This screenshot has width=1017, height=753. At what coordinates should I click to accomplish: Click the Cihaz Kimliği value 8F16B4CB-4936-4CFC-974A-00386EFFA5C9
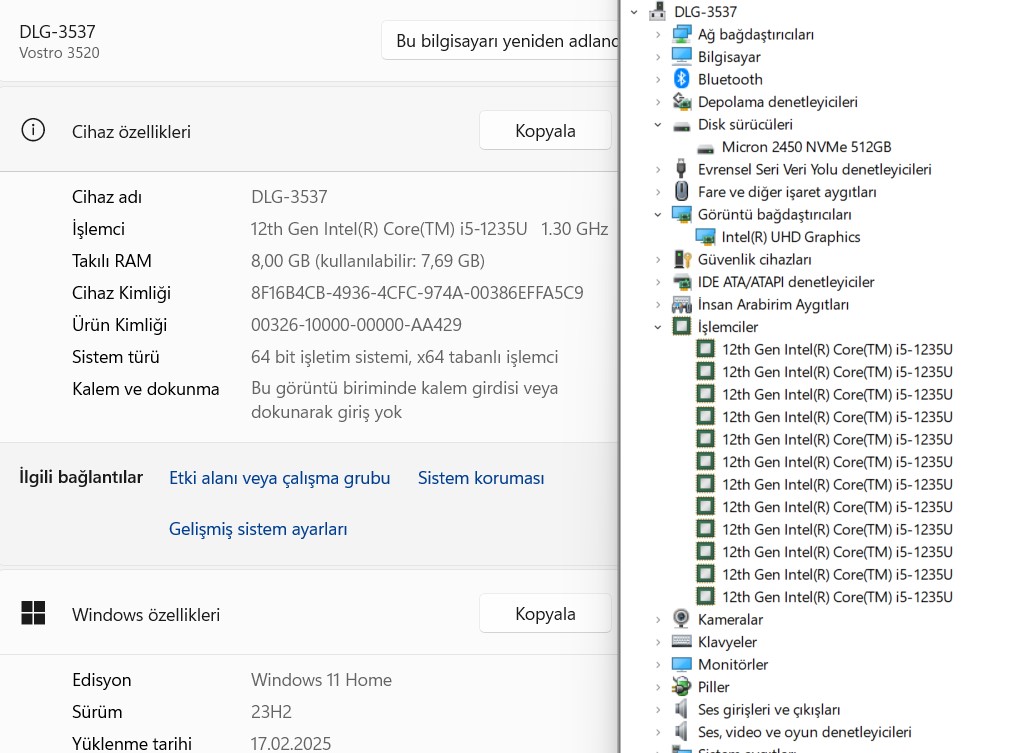coord(417,293)
